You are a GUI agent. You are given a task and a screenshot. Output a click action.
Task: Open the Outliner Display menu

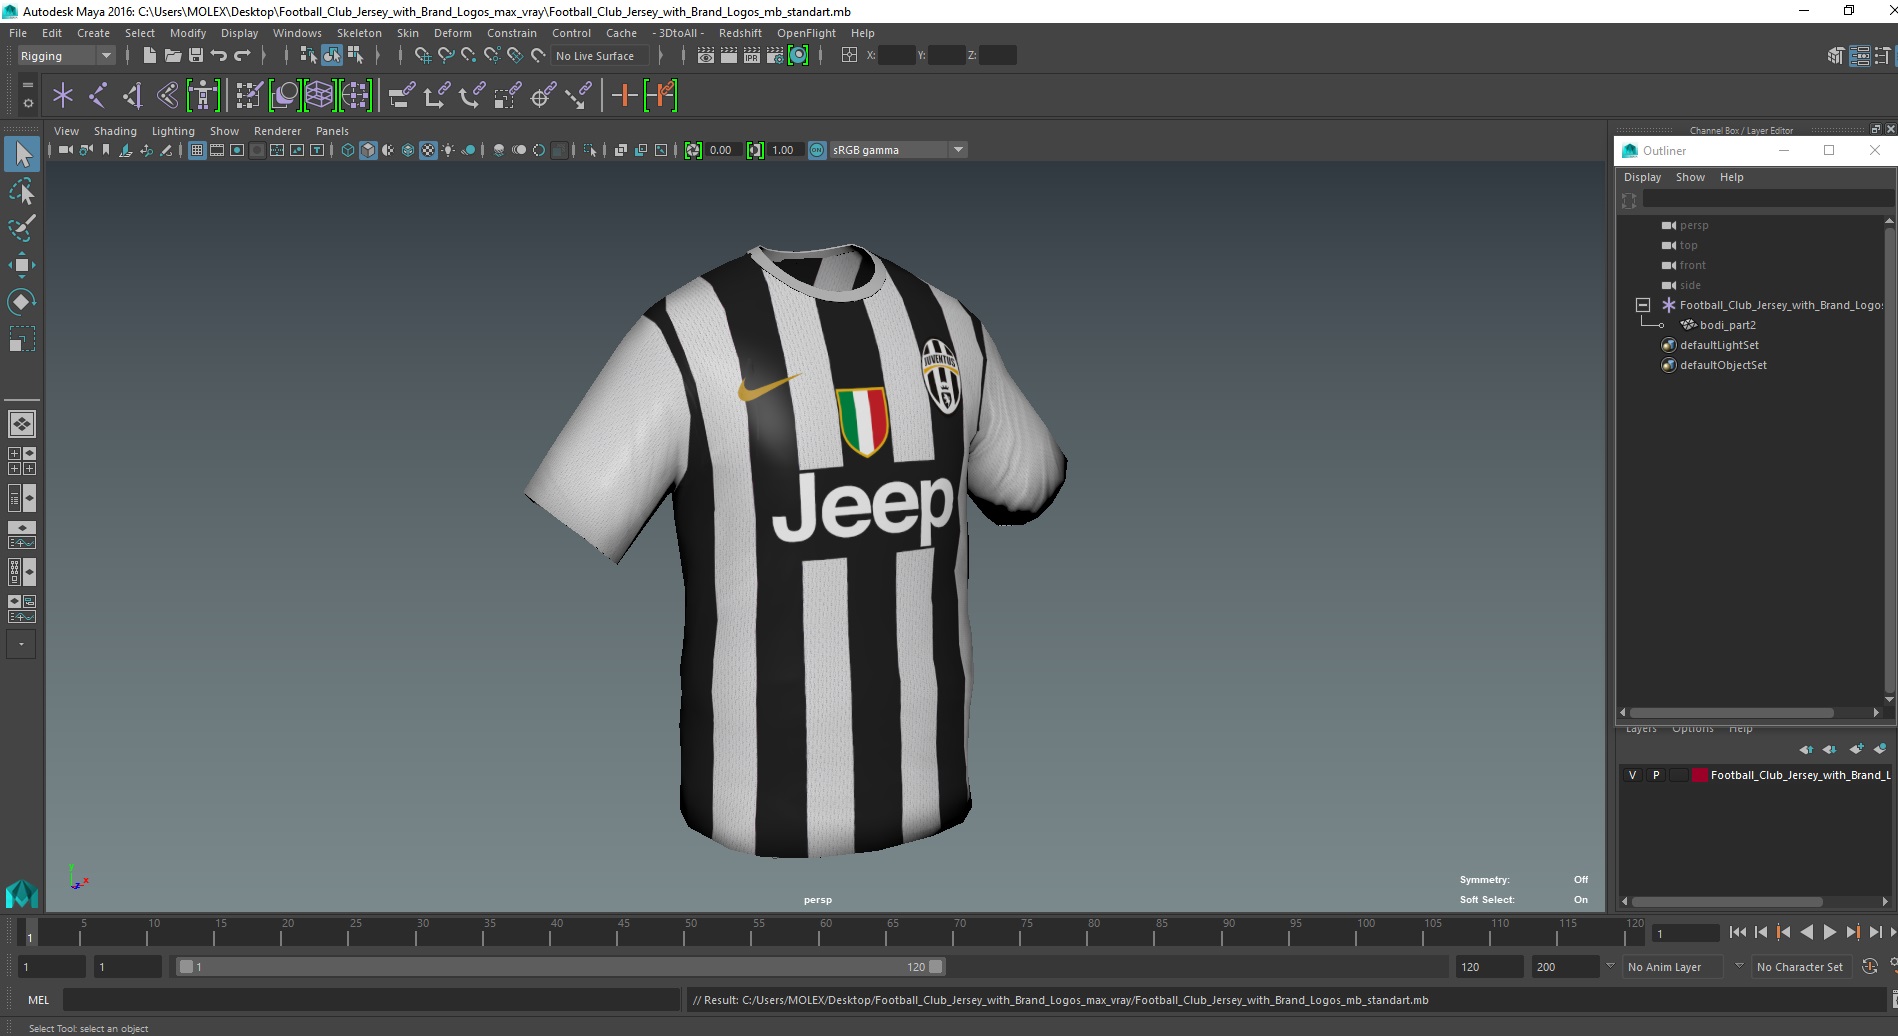click(x=1642, y=177)
